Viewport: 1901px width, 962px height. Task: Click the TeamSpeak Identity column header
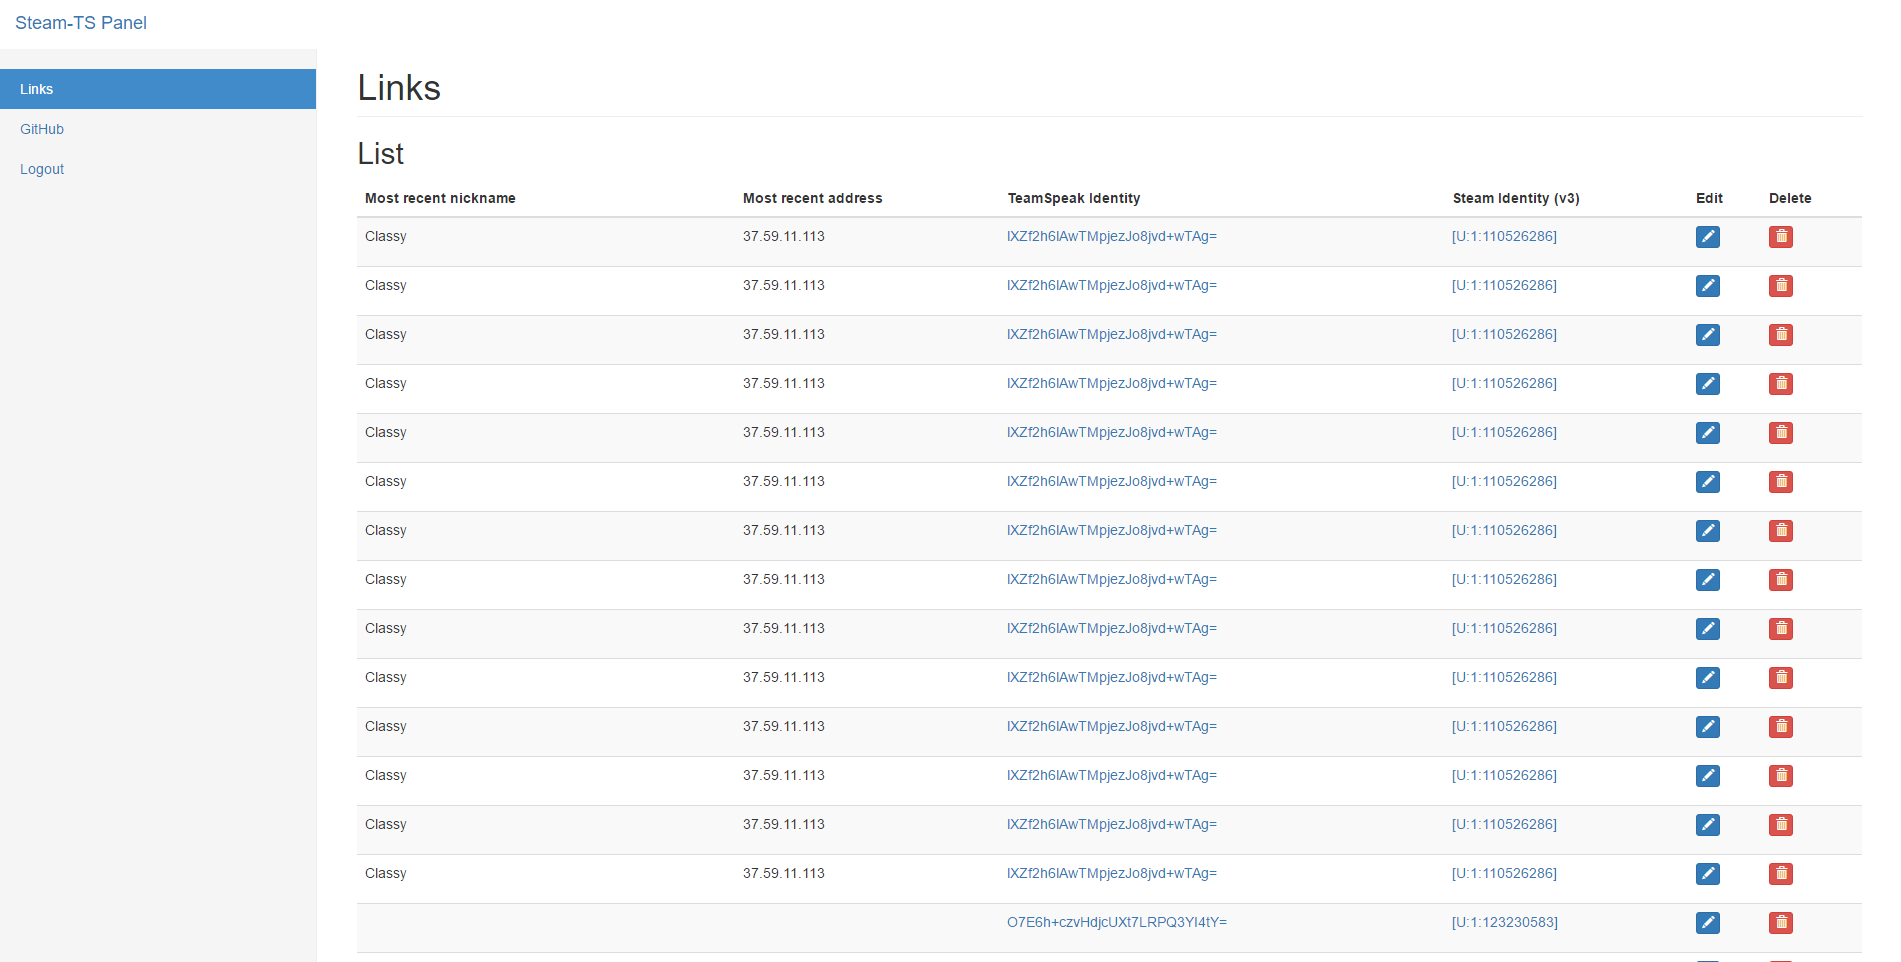click(1074, 198)
